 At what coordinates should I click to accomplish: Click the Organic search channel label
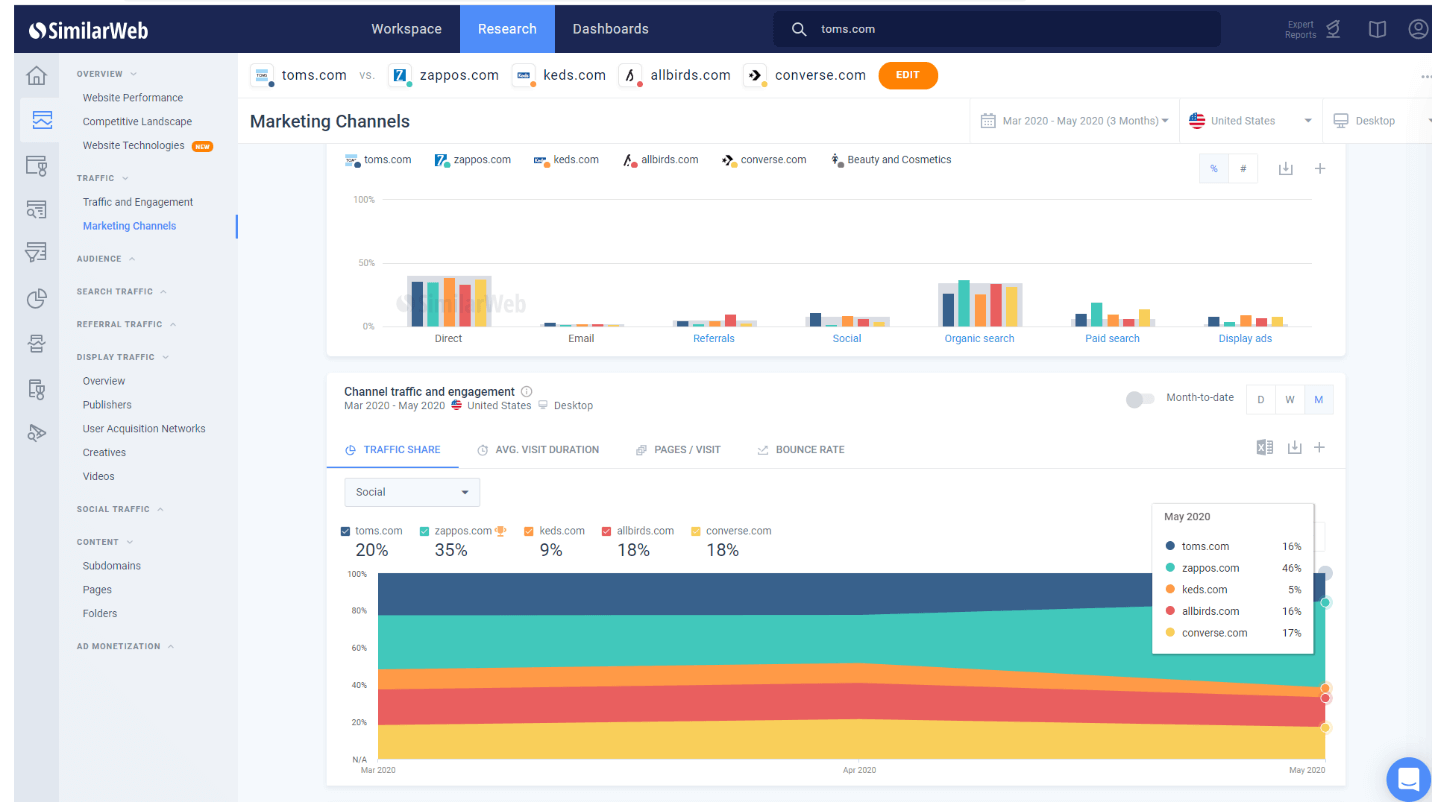(x=979, y=339)
